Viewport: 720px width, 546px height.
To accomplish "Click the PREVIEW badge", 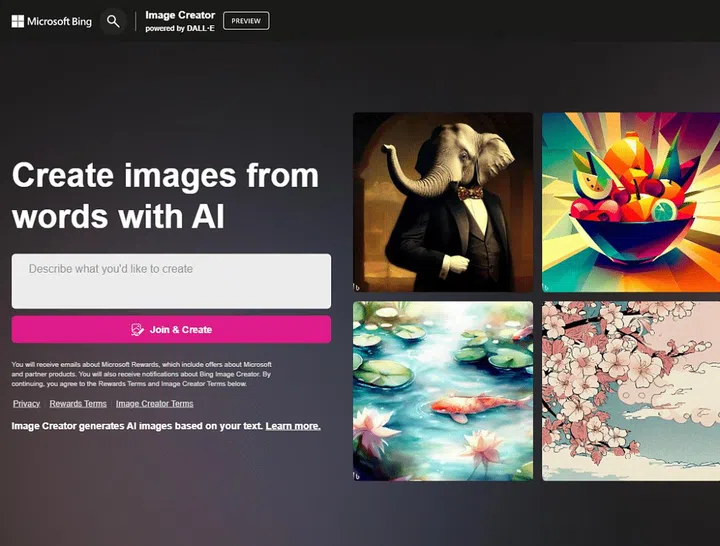I will coord(246,21).
